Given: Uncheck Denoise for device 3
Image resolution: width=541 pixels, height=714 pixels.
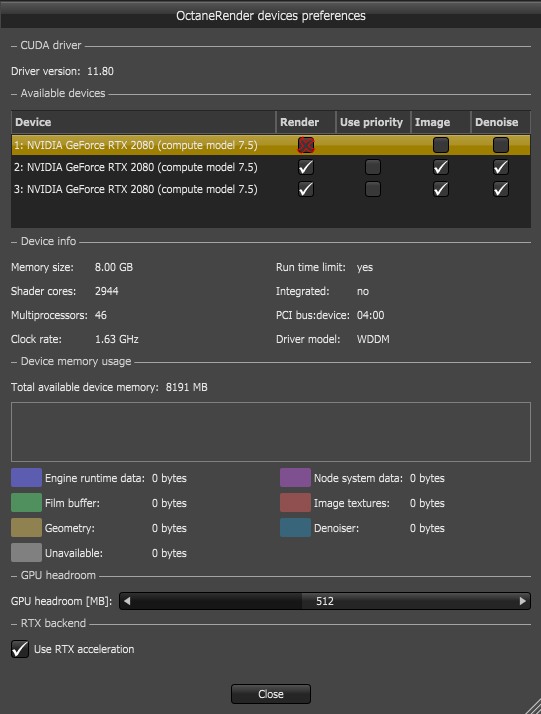Looking at the screenshot, I should pyautogui.click(x=500, y=189).
